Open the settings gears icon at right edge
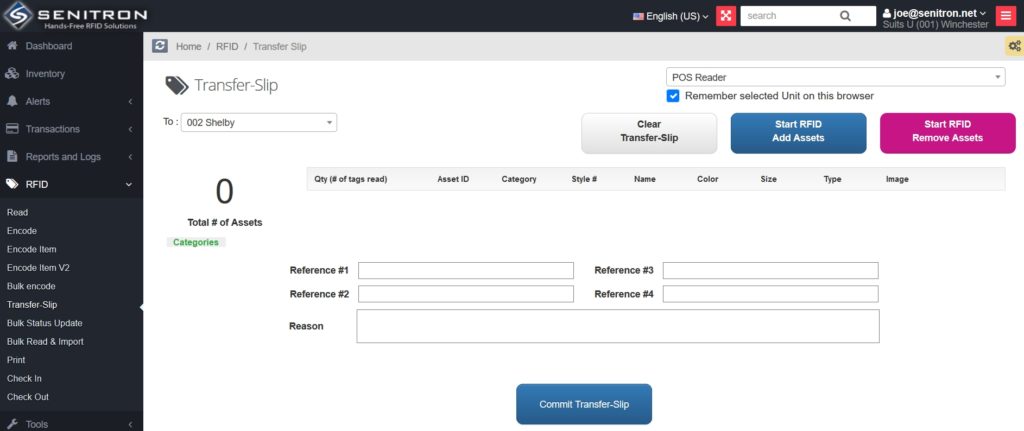This screenshot has height=431, width=1024. (1014, 46)
